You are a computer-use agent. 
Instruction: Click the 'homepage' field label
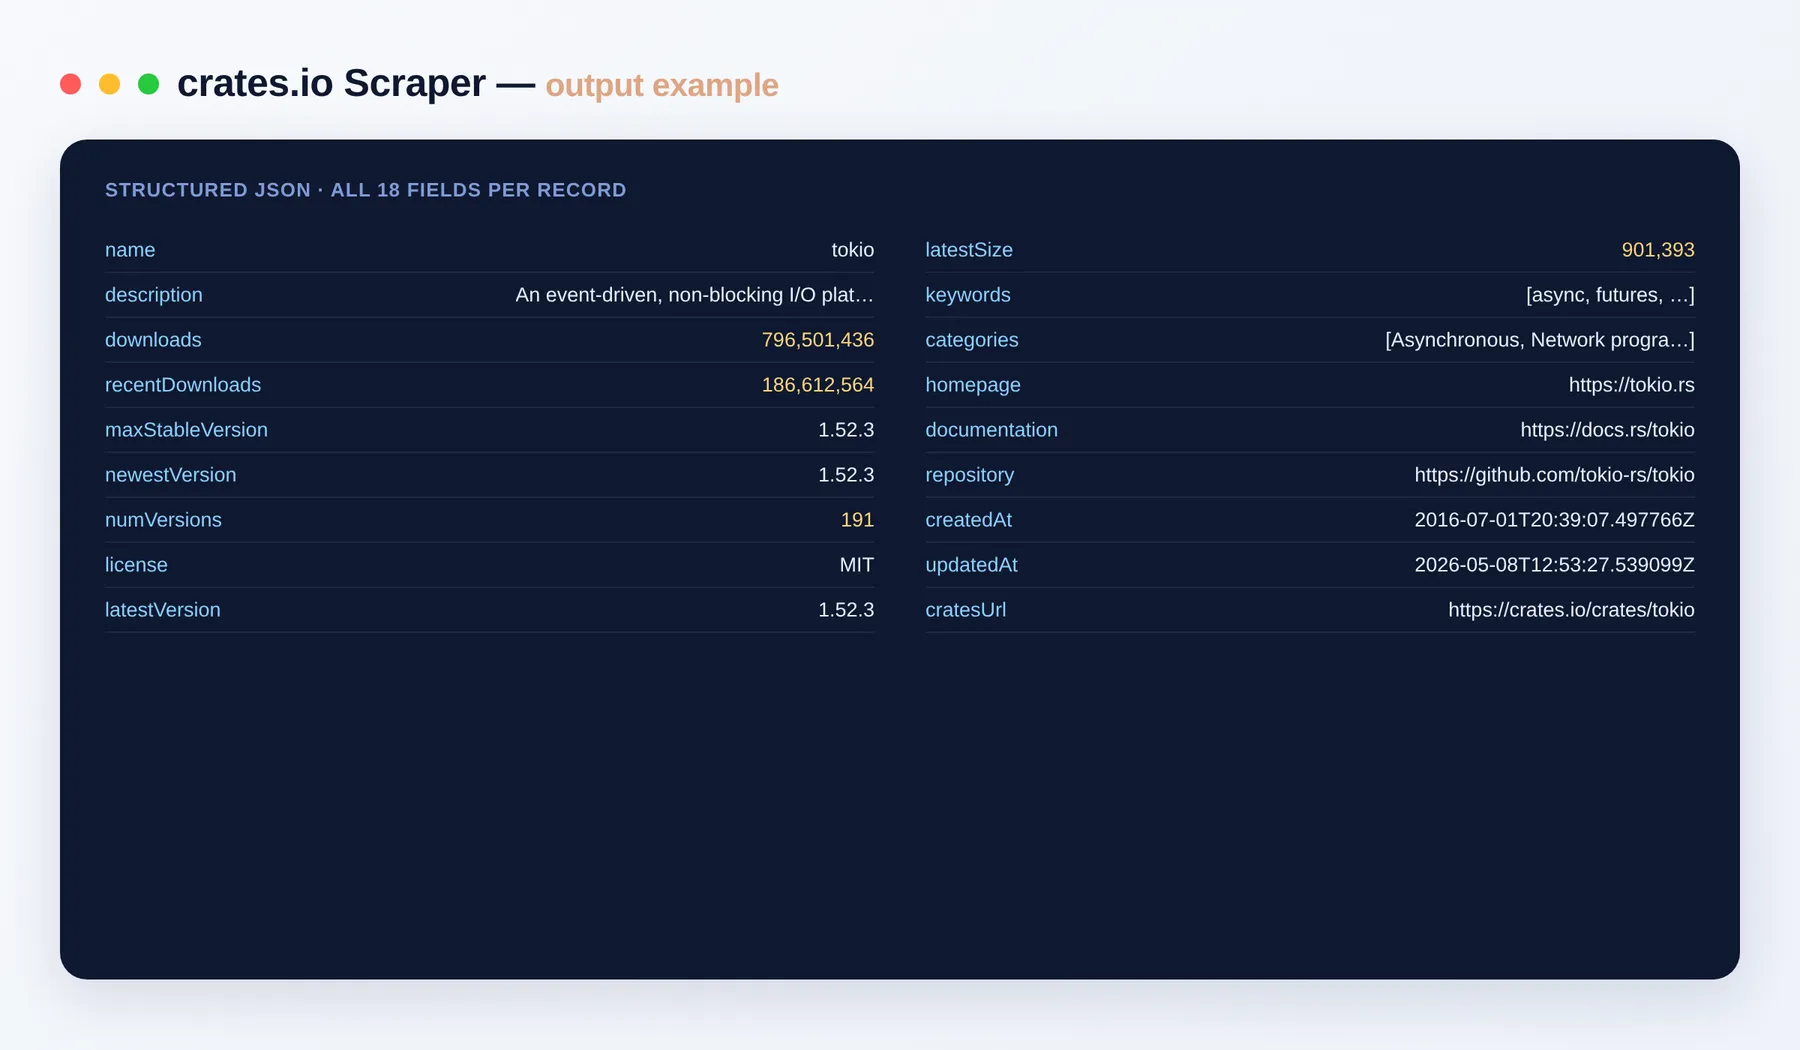click(x=973, y=385)
